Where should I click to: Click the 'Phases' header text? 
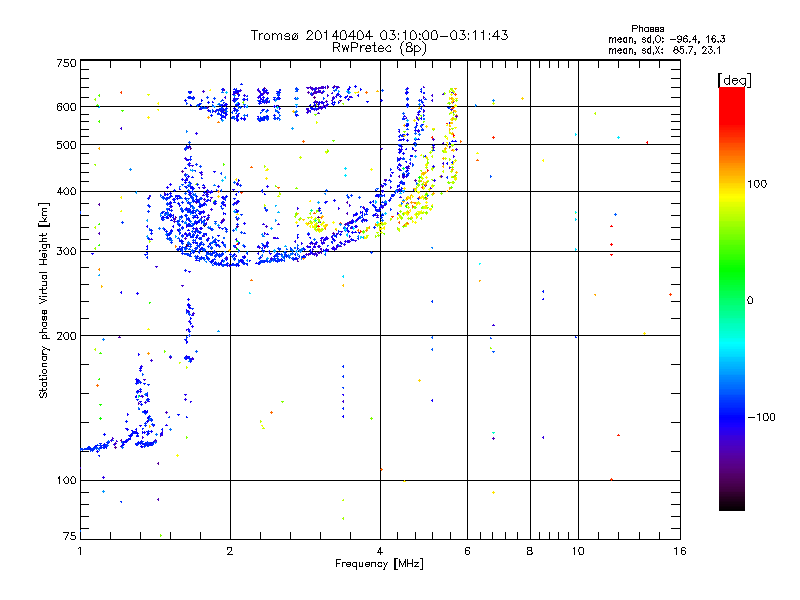pos(647,29)
